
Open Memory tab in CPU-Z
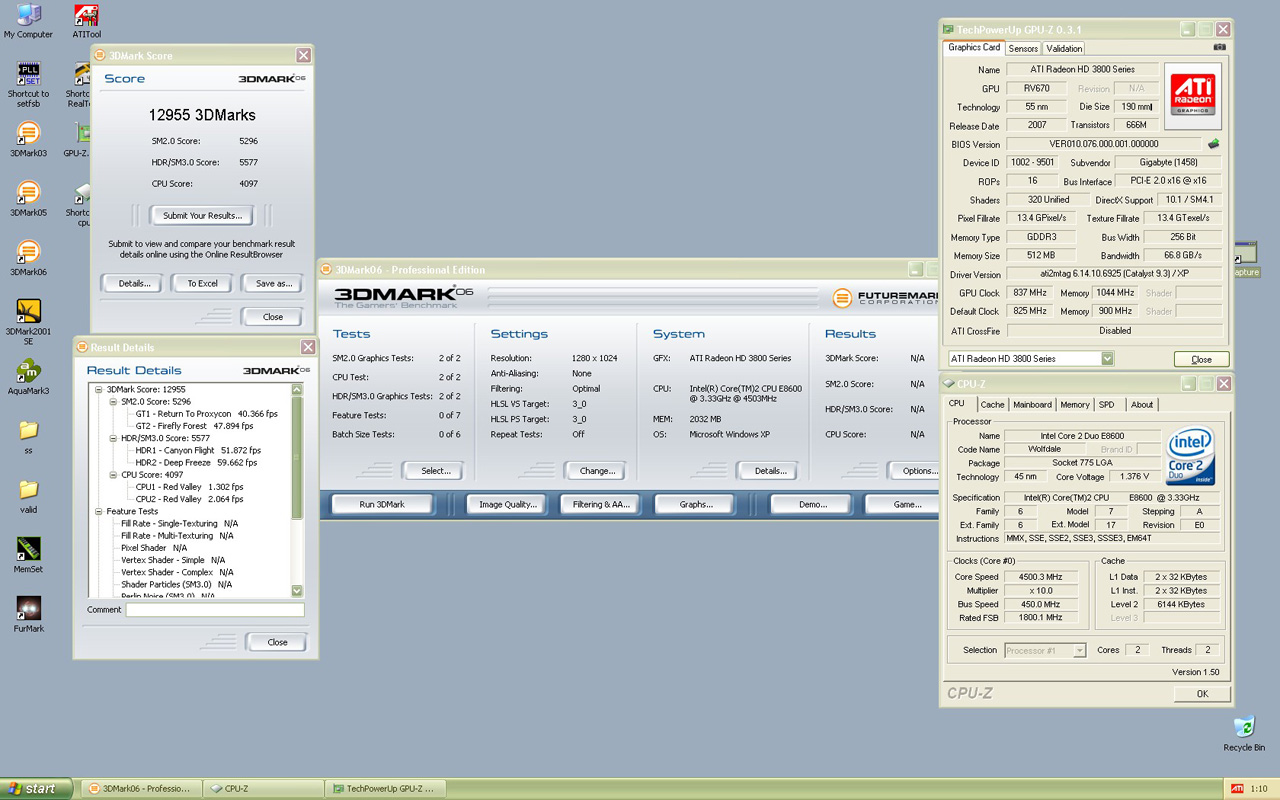pos(1075,405)
